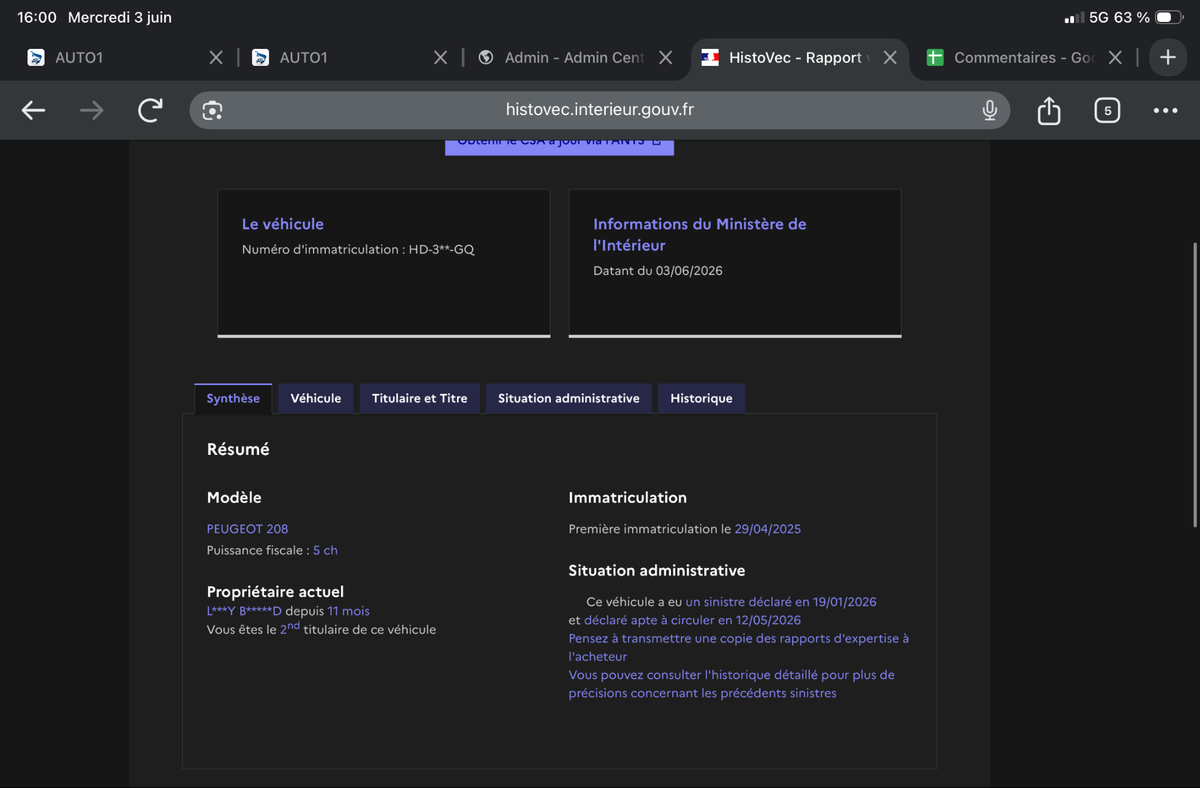Tap the microphone icon in address bar

[x=989, y=110]
